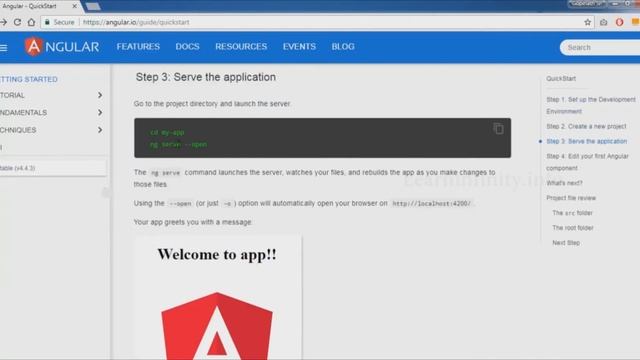Open the RESOURCES nav item
The image size is (640, 360).
pos(241,47)
